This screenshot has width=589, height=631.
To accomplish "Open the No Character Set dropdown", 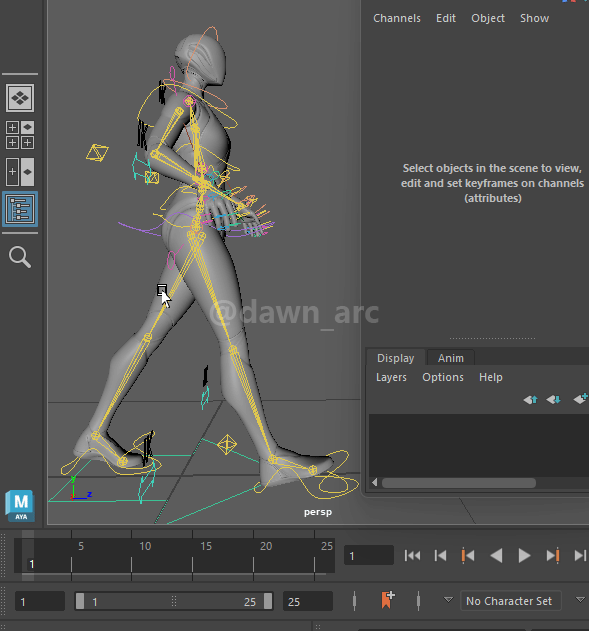I will [x=510, y=601].
